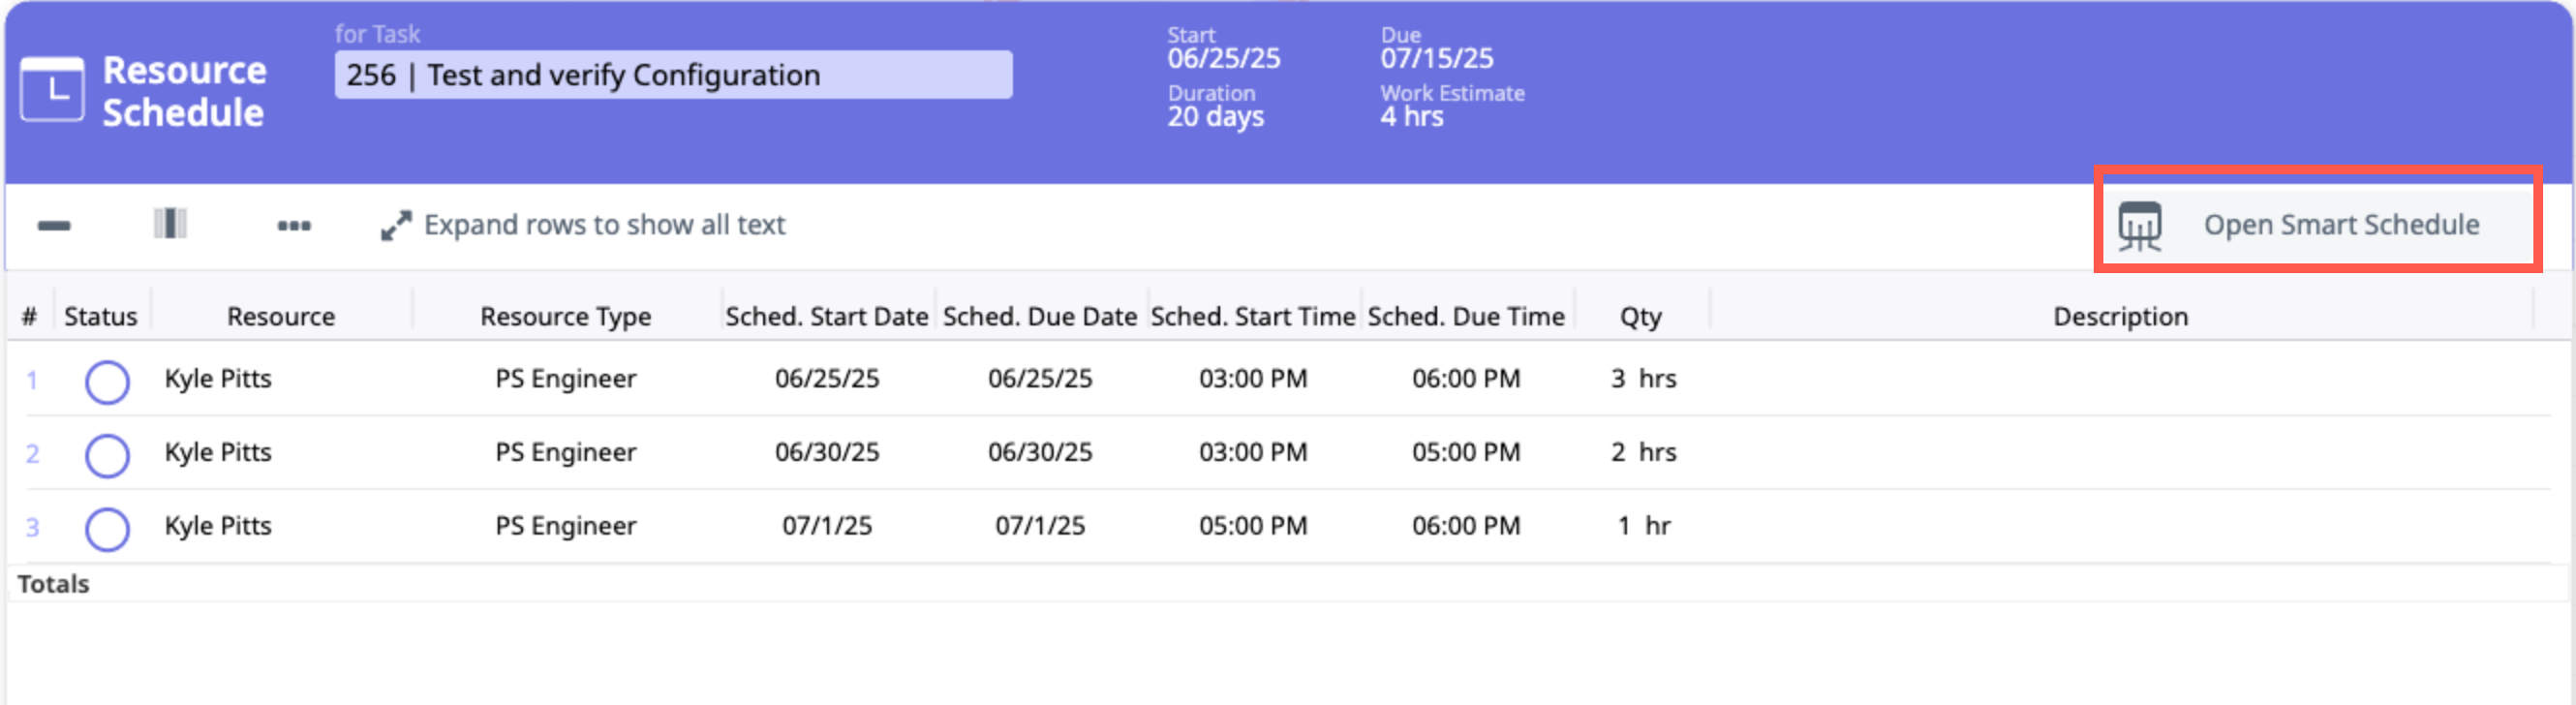This screenshot has width=2576, height=705.
Task: Open the three-dots more options menu
Action: pos(294,225)
